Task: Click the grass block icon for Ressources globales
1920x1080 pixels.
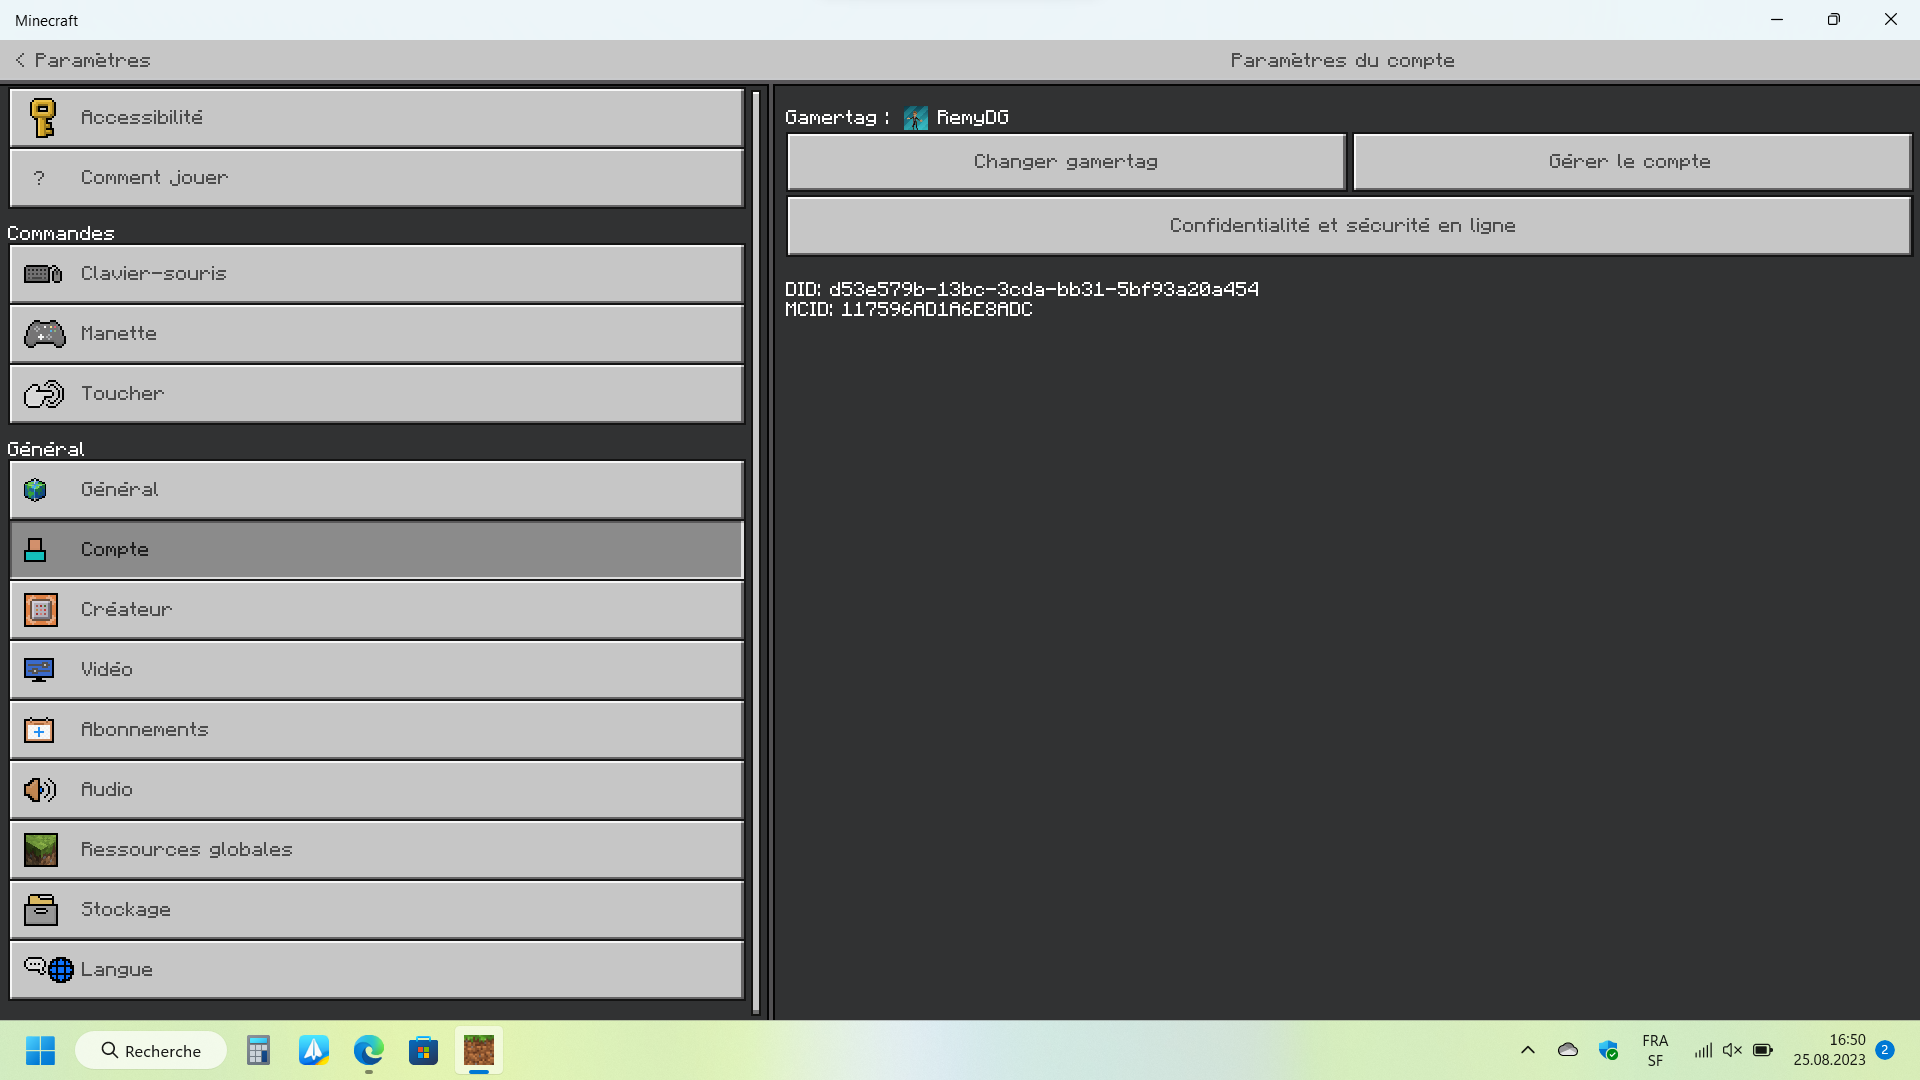Action: click(41, 850)
